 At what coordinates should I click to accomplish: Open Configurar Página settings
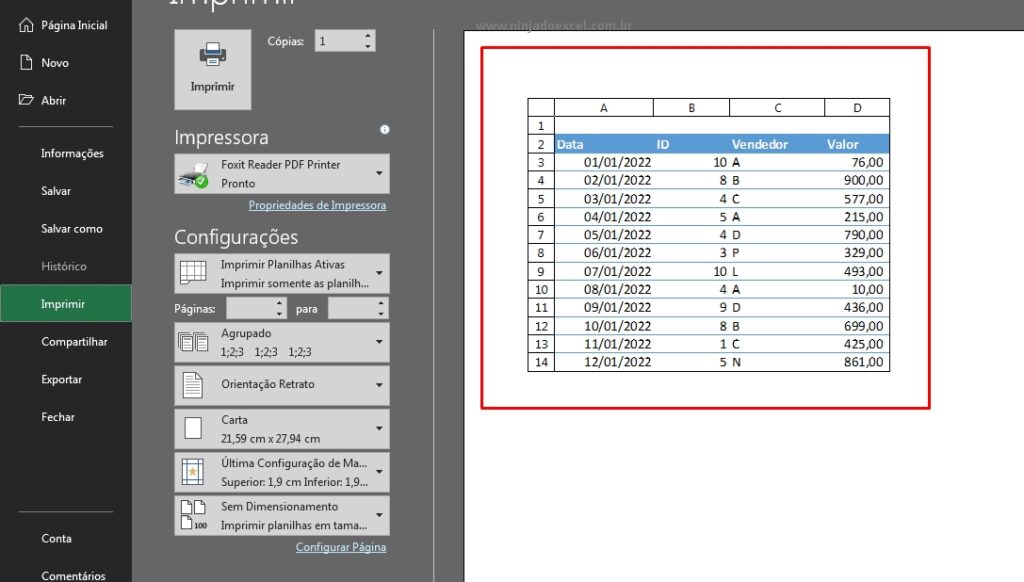coord(340,547)
